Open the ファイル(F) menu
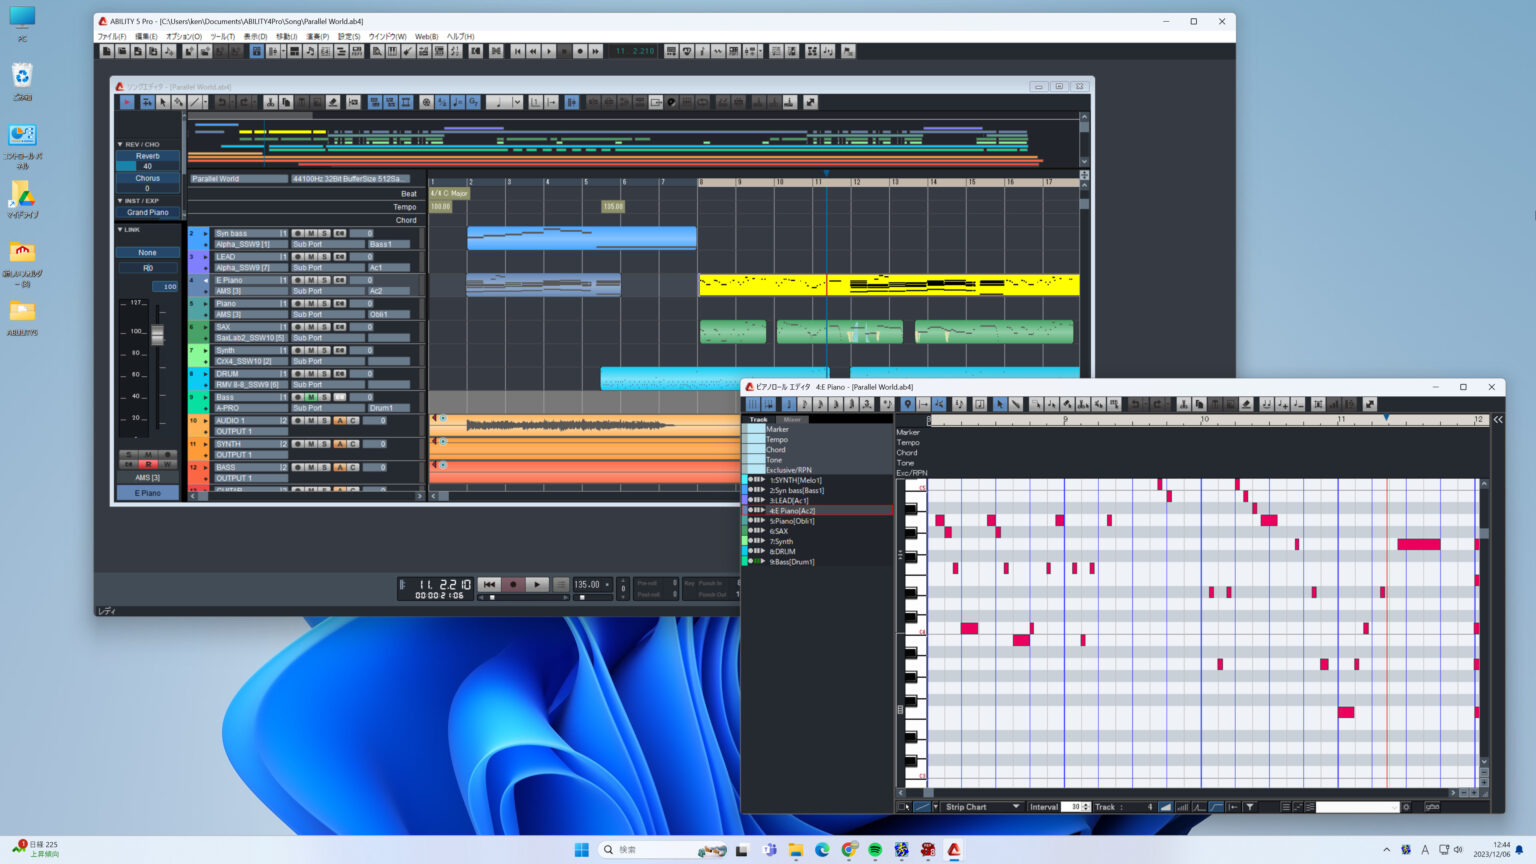Image resolution: width=1536 pixels, height=864 pixels. (x=111, y=36)
